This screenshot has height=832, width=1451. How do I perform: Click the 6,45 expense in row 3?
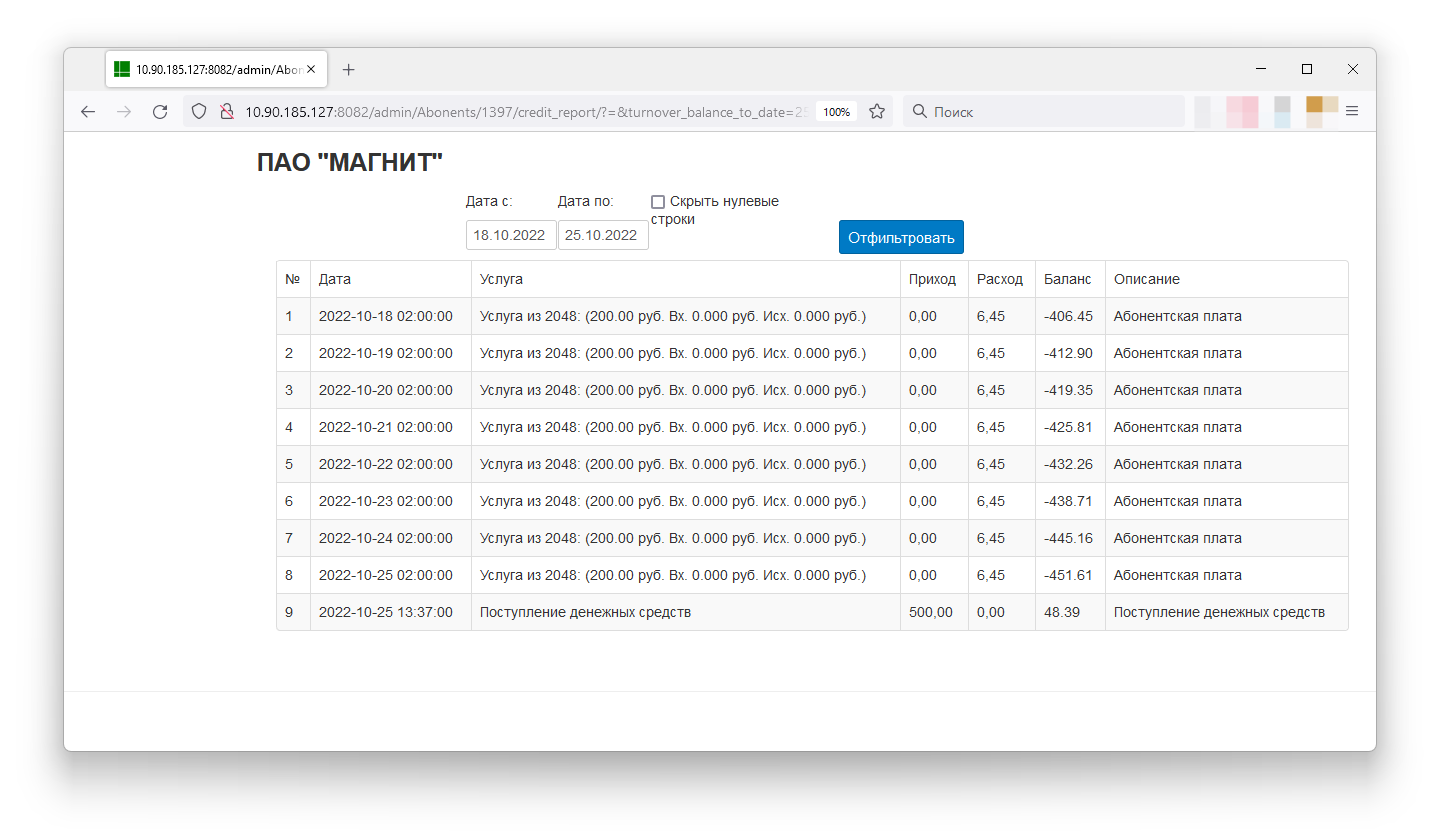[x=991, y=390]
